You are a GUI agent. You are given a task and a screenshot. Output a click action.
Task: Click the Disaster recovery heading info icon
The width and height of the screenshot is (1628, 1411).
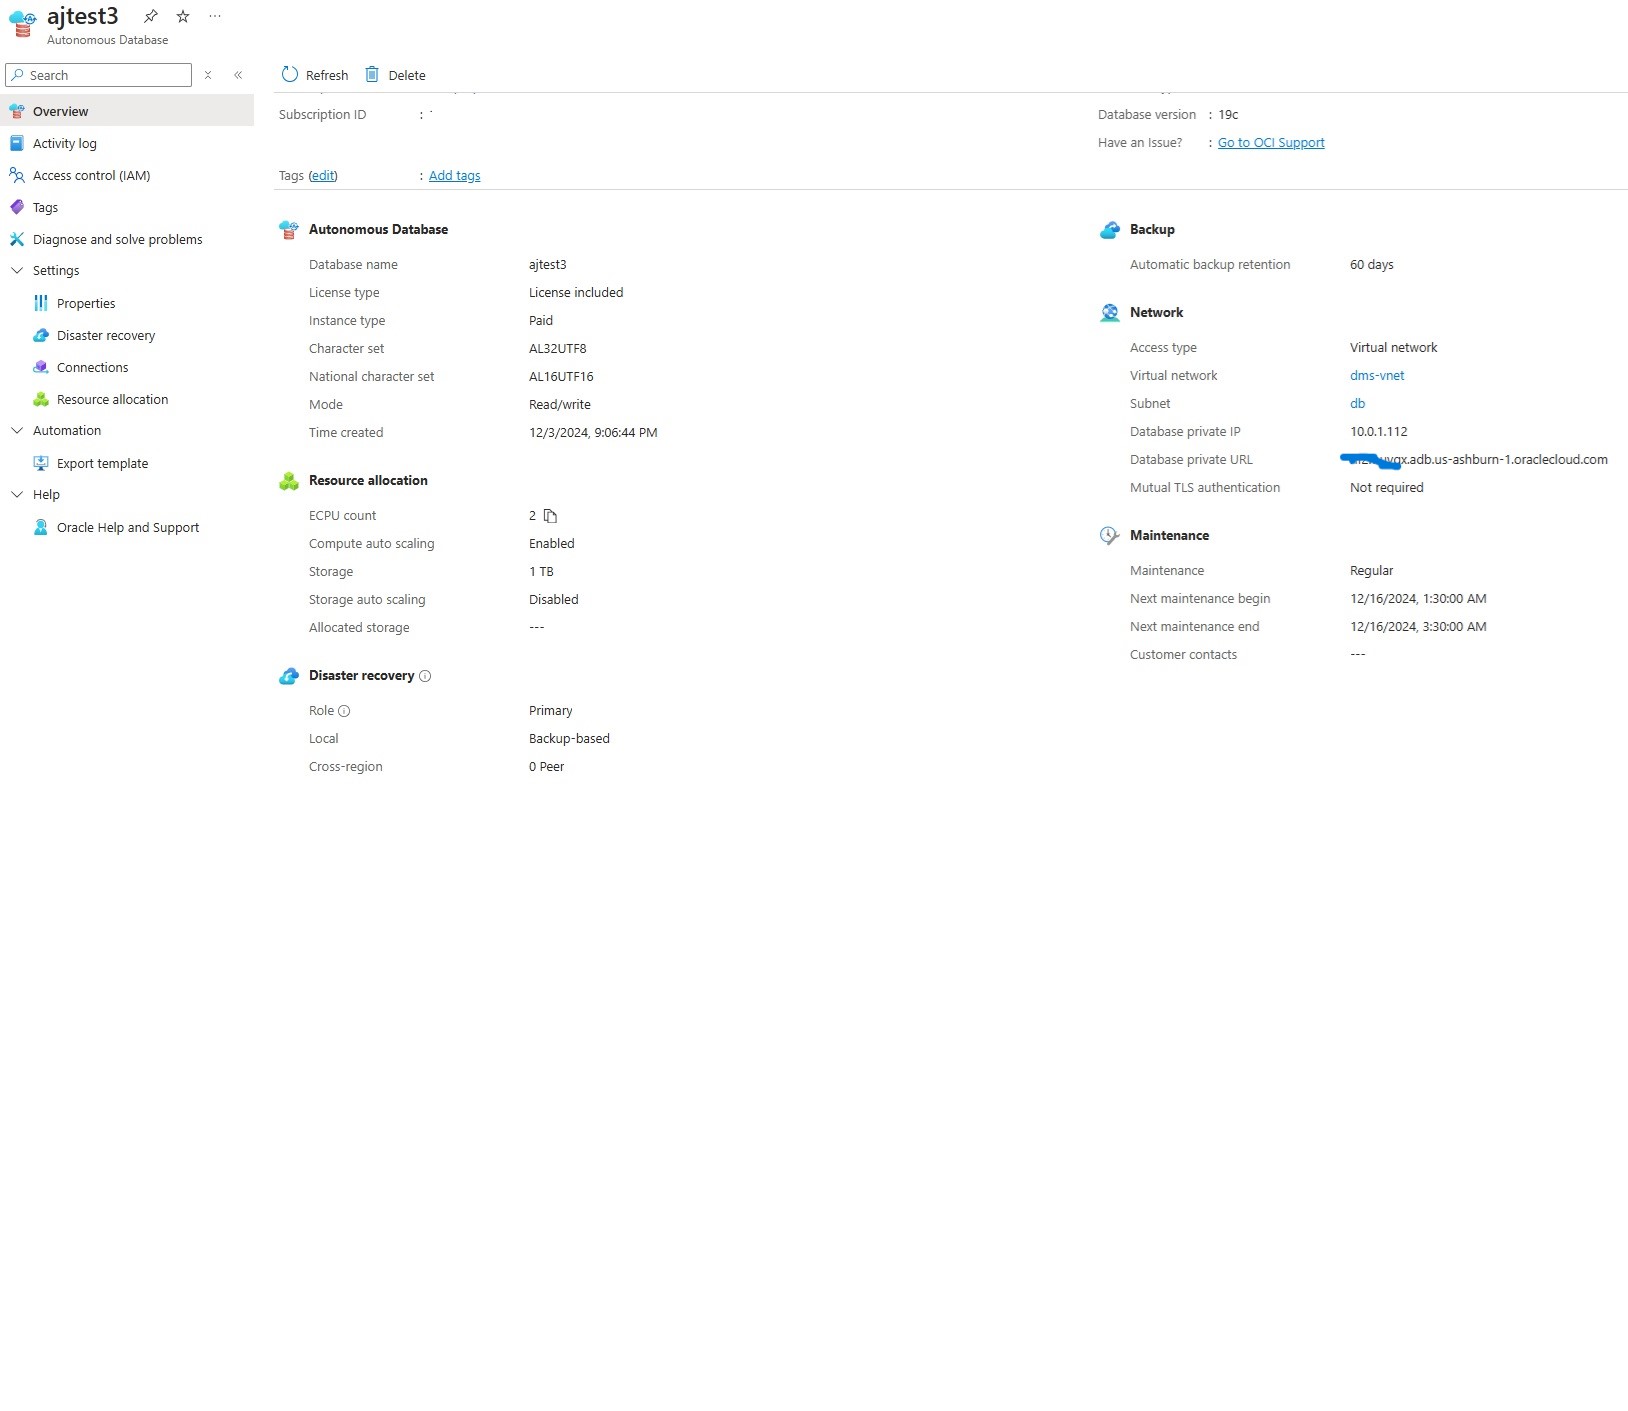click(425, 676)
